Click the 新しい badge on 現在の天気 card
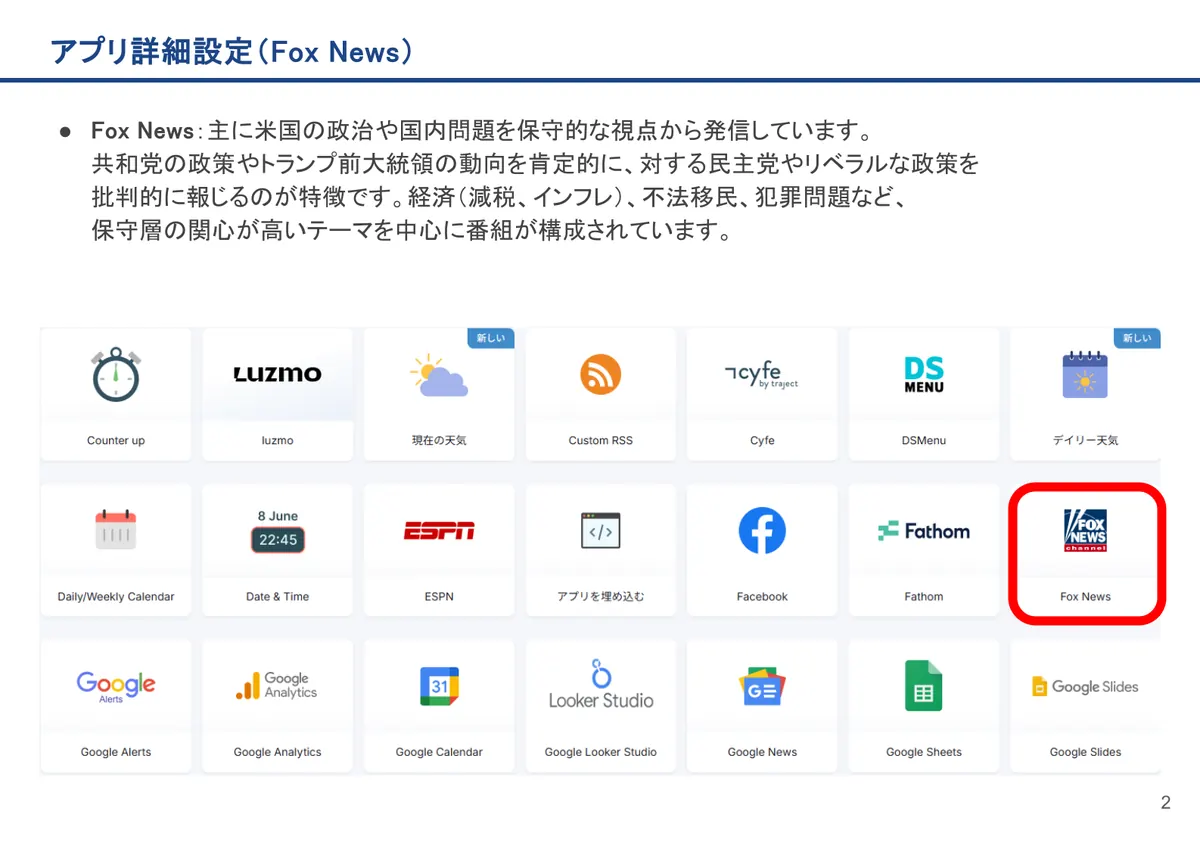This screenshot has height=849, width=1200. pyautogui.click(x=491, y=338)
